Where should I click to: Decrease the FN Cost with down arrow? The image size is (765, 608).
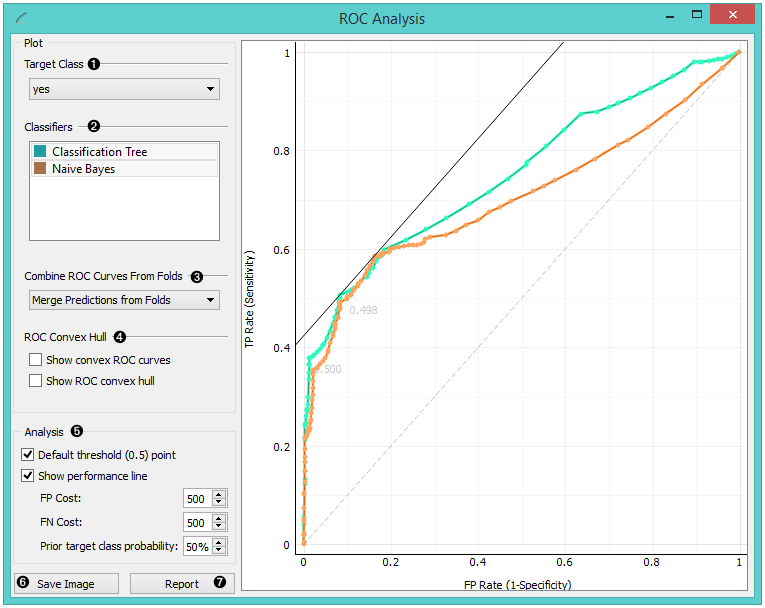(220, 527)
